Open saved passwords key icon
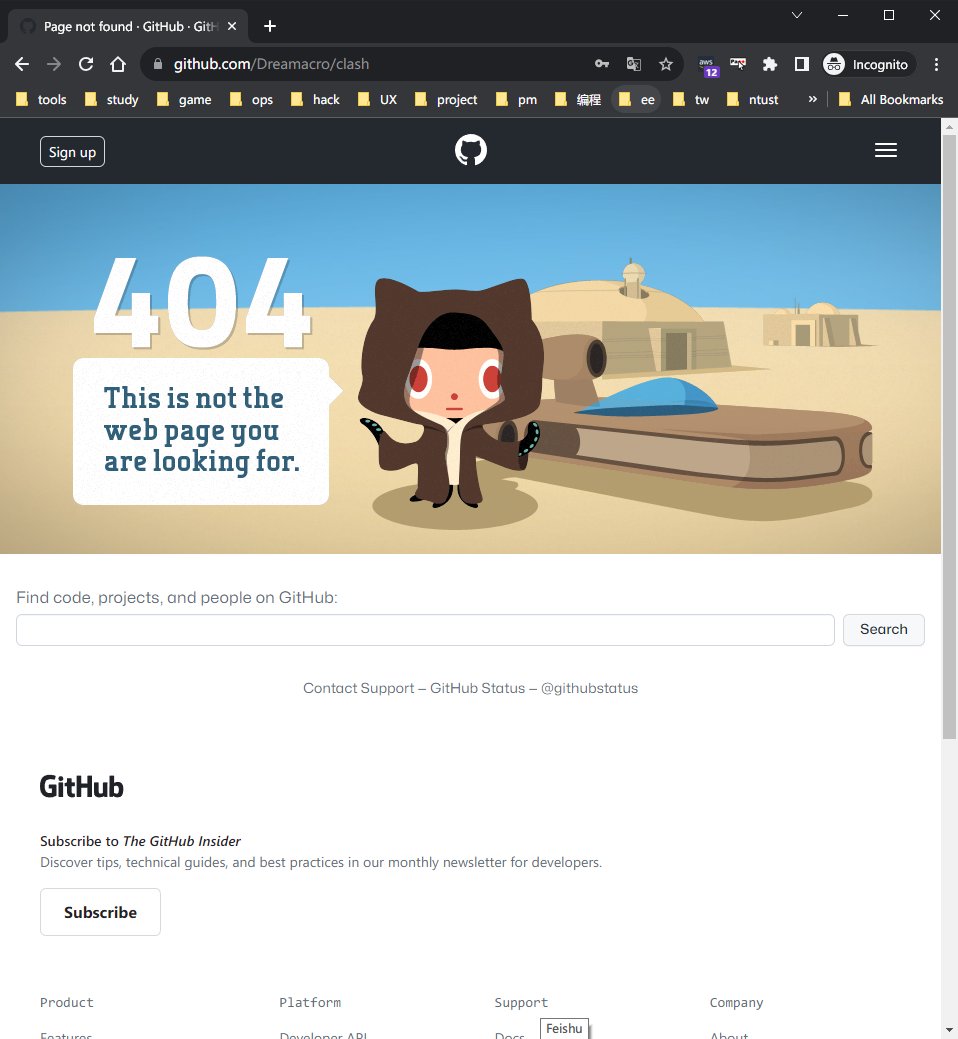Image resolution: width=958 pixels, height=1039 pixels. pyautogui.click(x=602, y=64)
